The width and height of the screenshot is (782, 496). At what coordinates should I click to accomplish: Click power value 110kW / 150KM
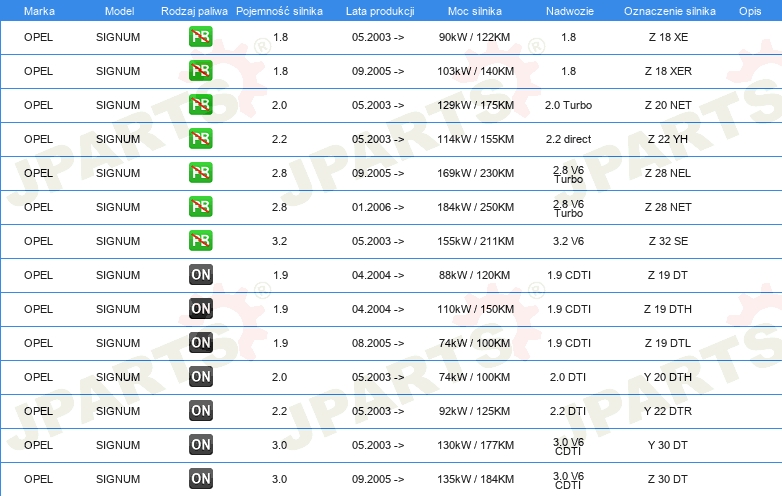point(476,309)
